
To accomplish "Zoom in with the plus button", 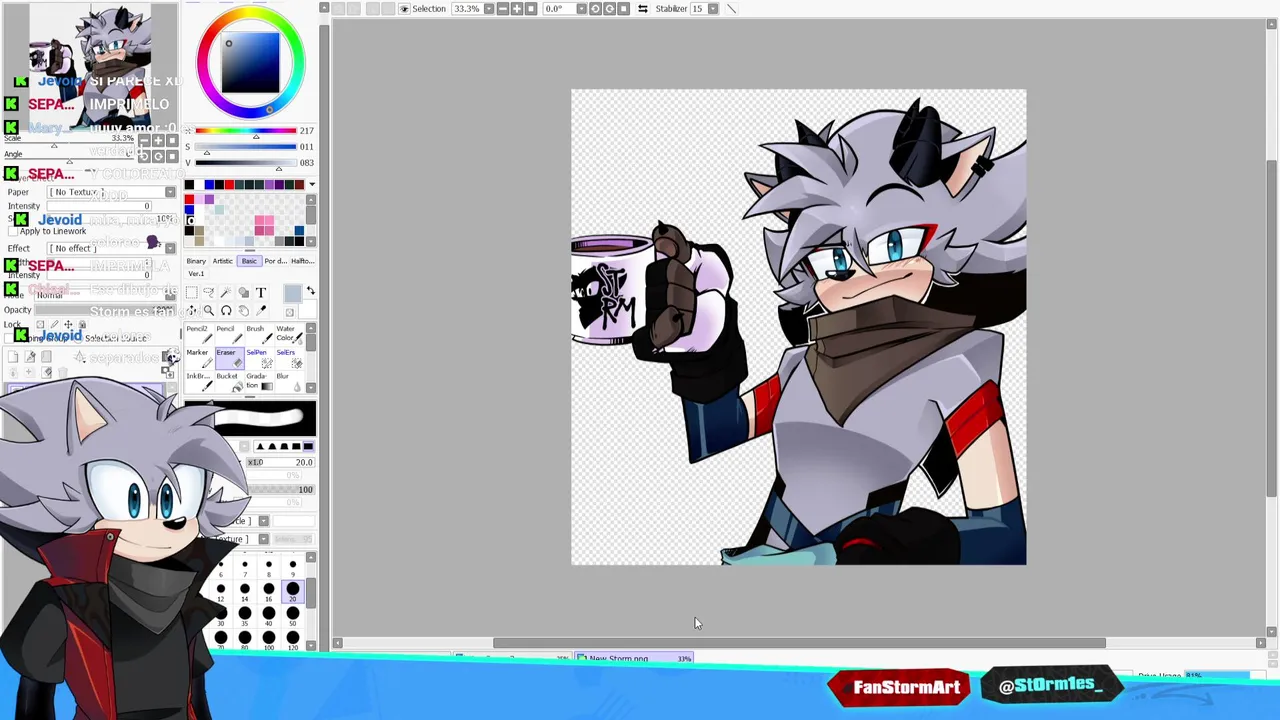I will pyautogui.click(x=517, y=8).
